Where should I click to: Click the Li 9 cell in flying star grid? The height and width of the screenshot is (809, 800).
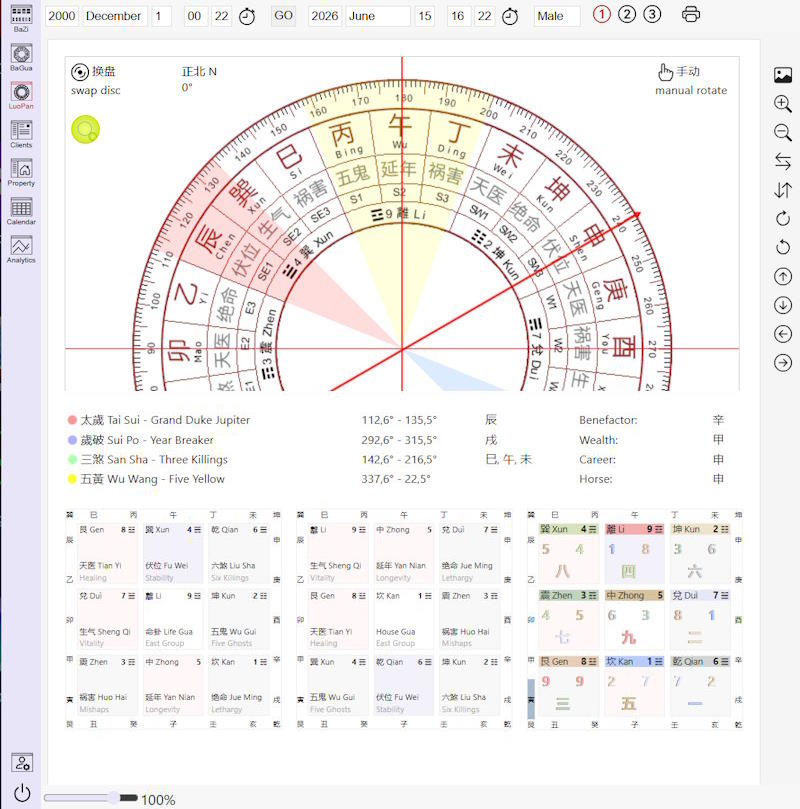point(634,553)
